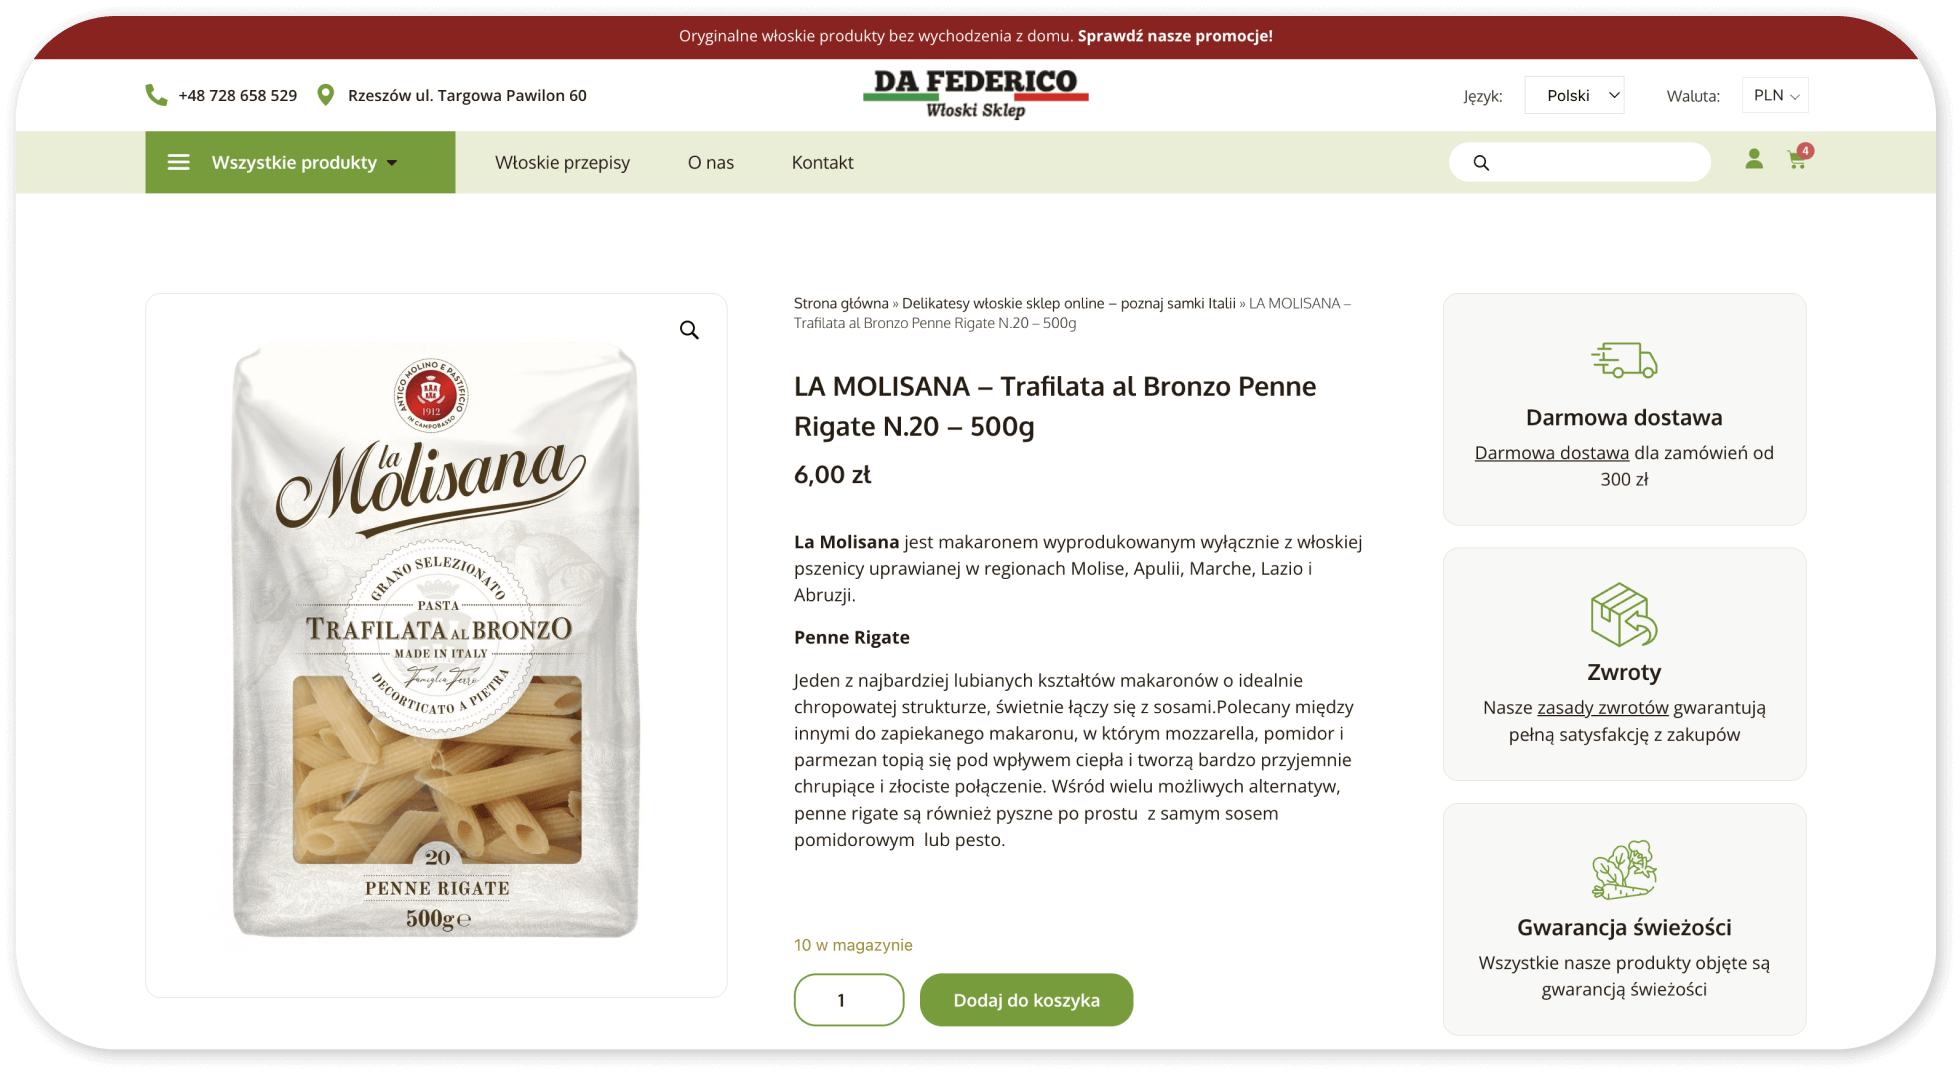Open the zasady zwrotów link
Viewport: 1960px width, 1074px height.
[1602, 708]
